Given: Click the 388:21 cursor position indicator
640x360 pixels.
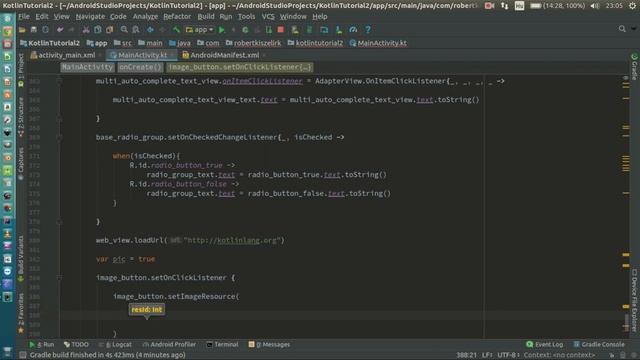Looking at the screenshot, I should click(x=466, y=355).
